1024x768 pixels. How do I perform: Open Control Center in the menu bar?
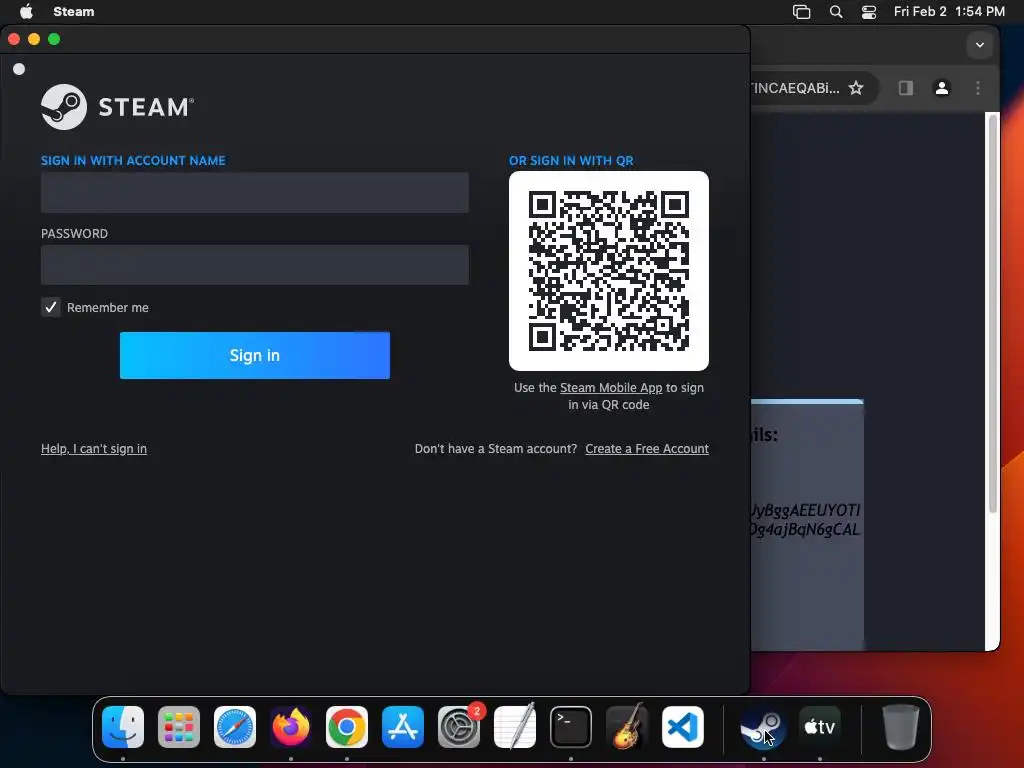point(869,12)
